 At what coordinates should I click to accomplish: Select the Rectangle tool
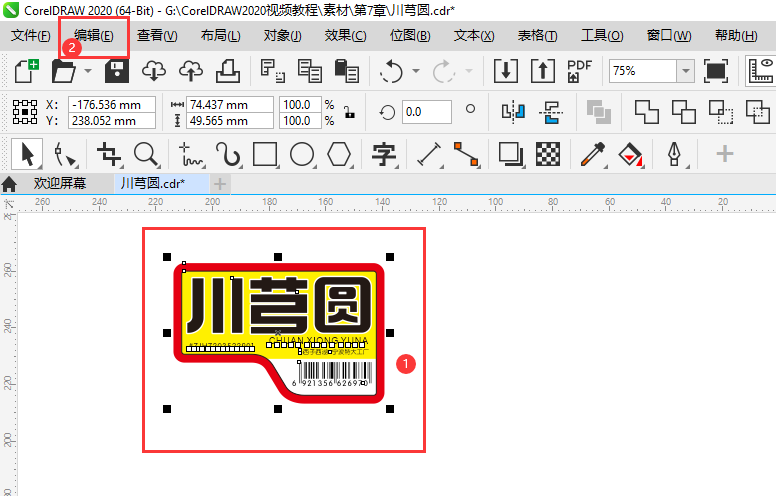(x=265, y=154)
